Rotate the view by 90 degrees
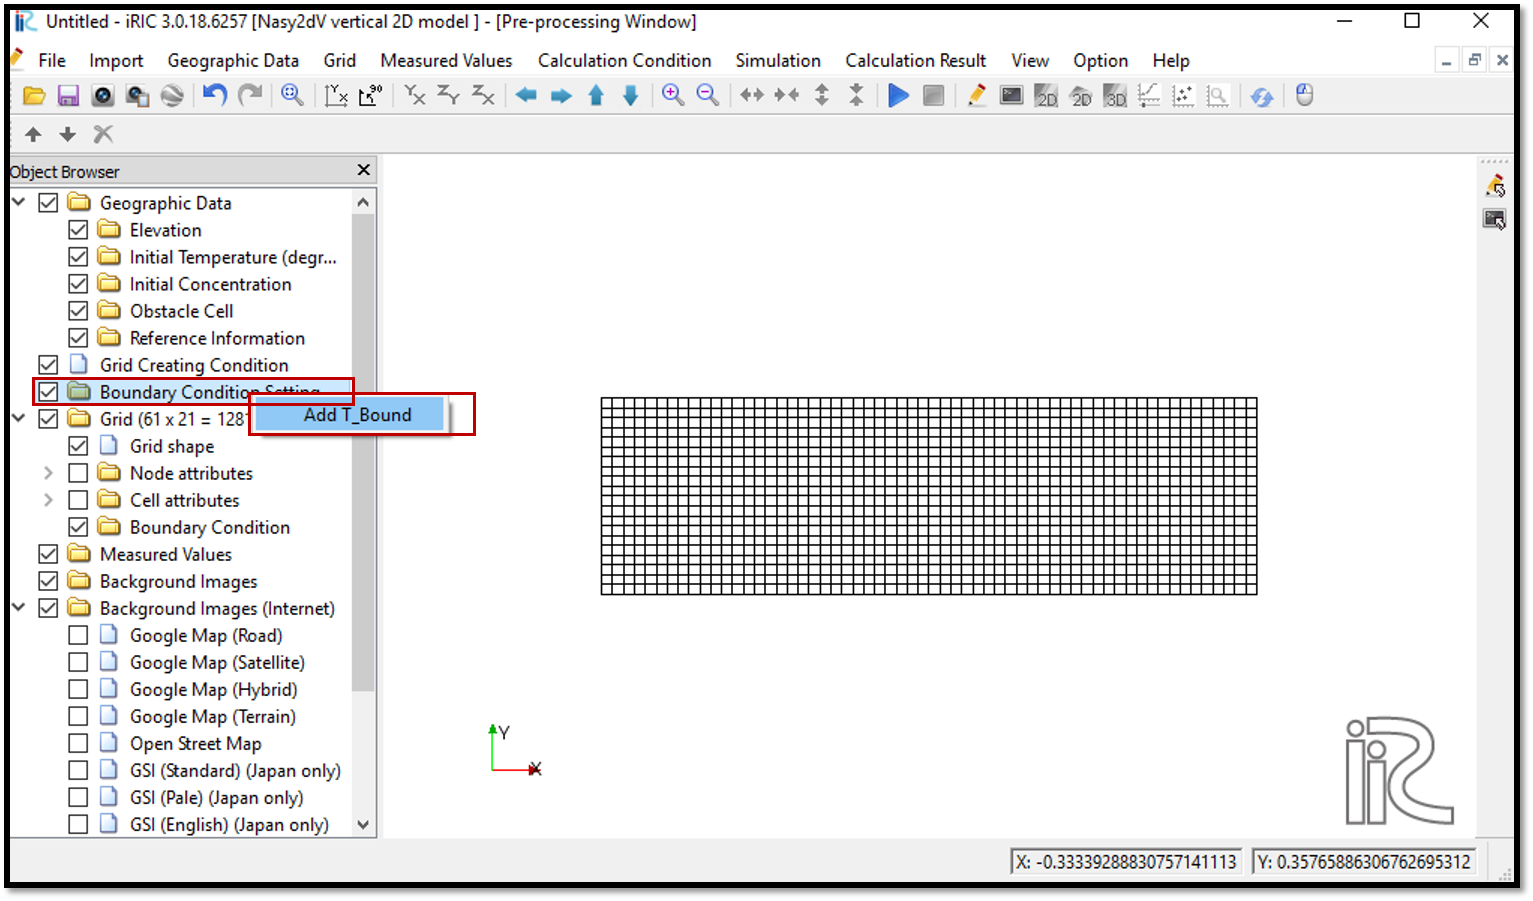Viewport: 1533px width, 901px height. 370,95
